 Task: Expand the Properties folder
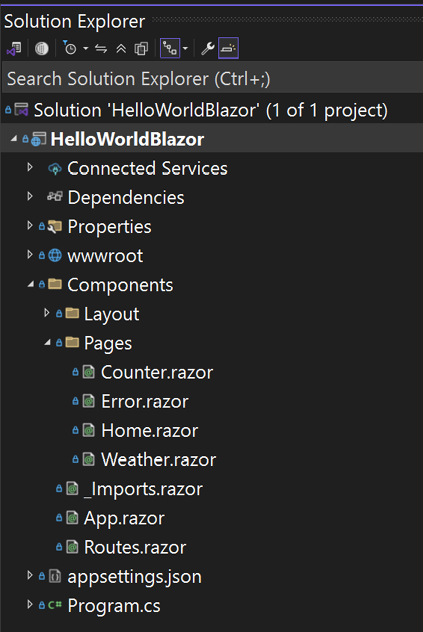pyautogui.click(x=30, y=225)
